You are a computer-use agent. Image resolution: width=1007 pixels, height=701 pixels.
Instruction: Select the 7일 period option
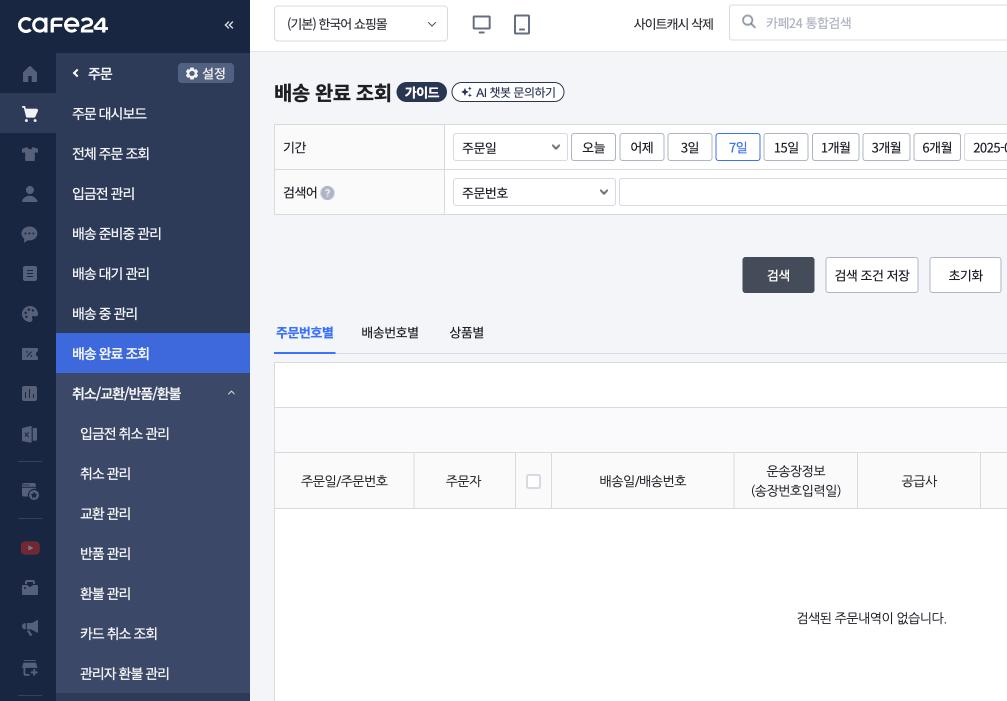tap(738, 147)
